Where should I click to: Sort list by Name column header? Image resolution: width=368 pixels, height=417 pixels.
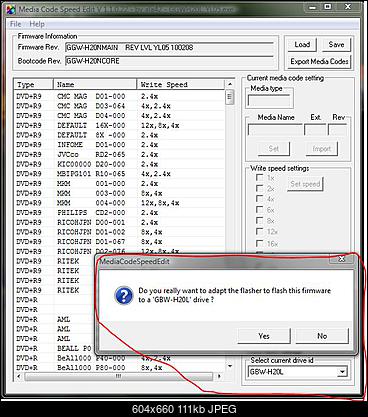click(x=95, y=85)
